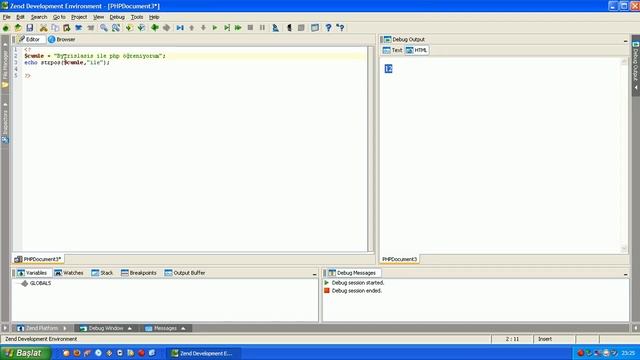Click the File Manager side tab
This screenshot has height=360, width=640.
tap(5, 64)
